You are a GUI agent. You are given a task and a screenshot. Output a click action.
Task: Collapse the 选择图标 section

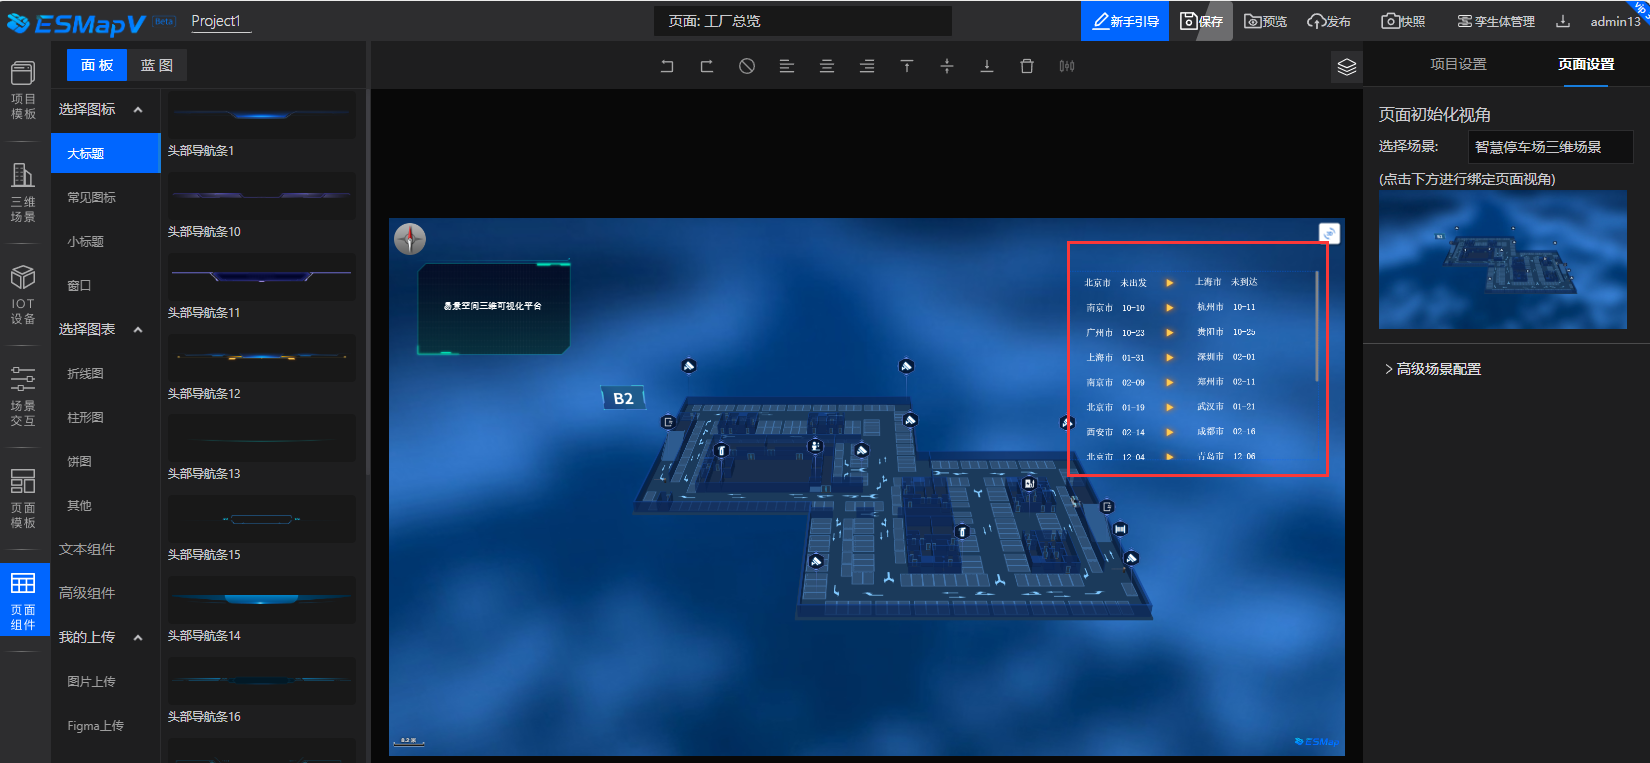coord(138,110)
